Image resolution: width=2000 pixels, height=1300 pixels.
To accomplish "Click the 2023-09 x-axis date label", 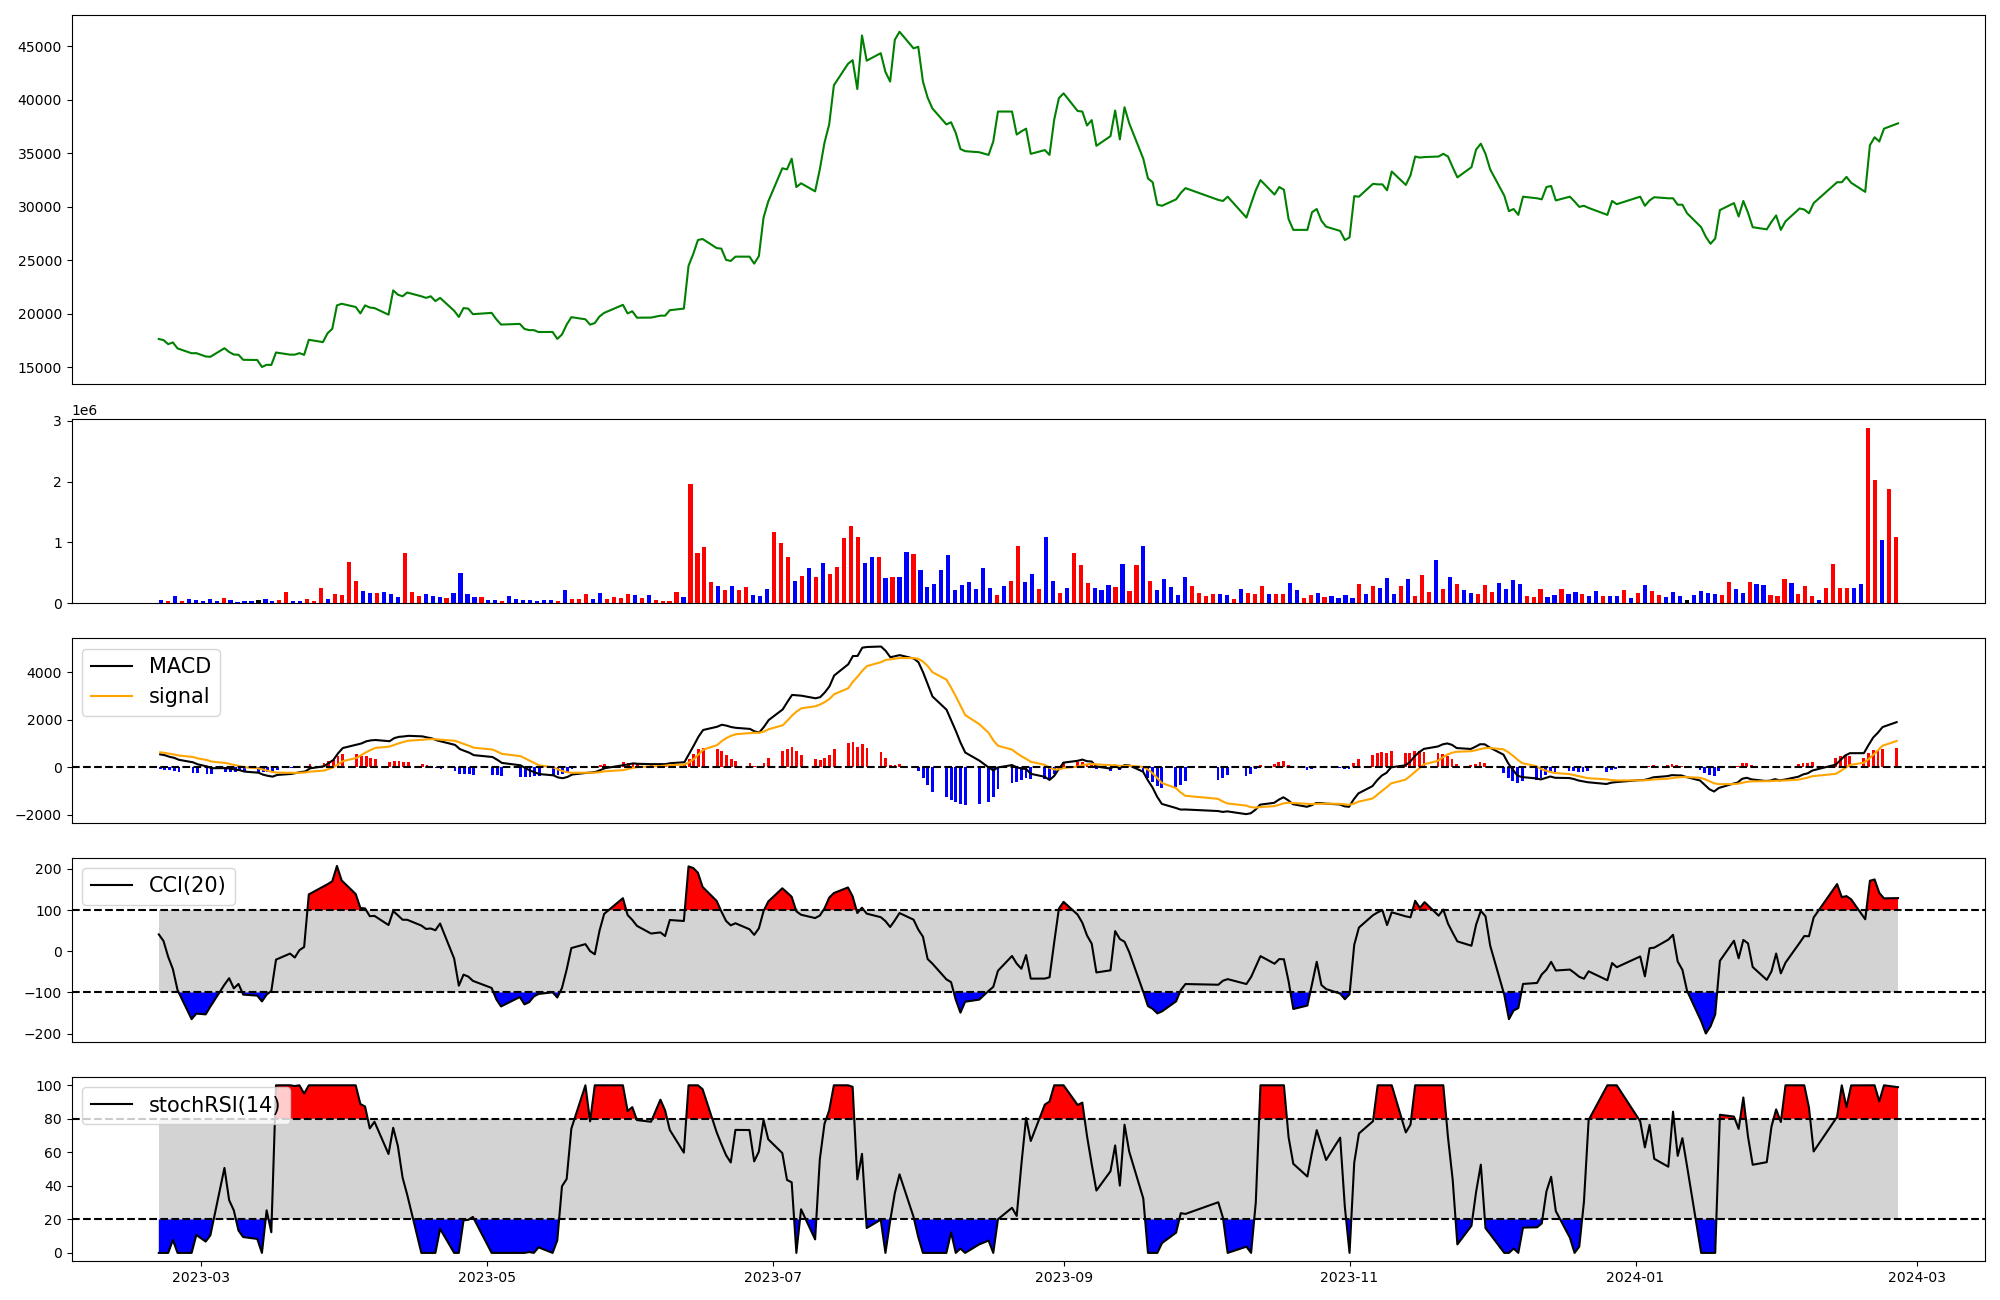I will pos(1064,1277).
